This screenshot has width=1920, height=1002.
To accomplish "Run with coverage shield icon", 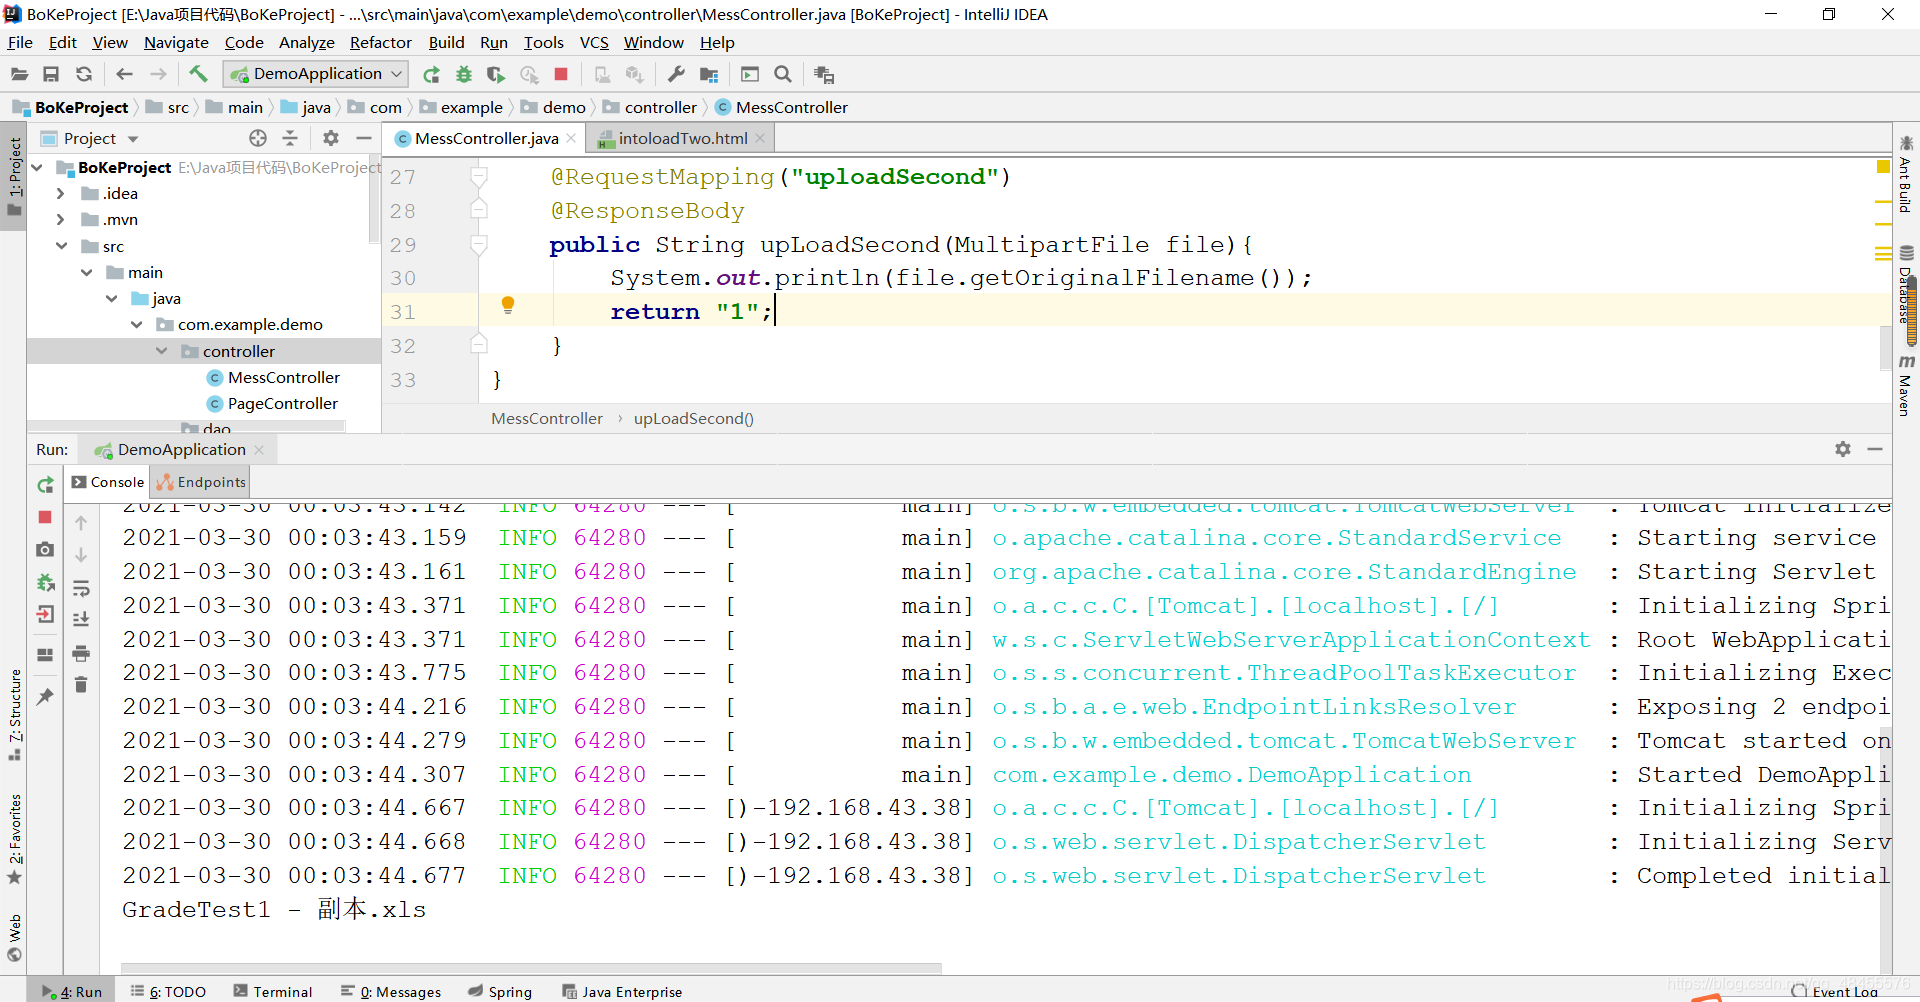I will [x=495, y=74].
